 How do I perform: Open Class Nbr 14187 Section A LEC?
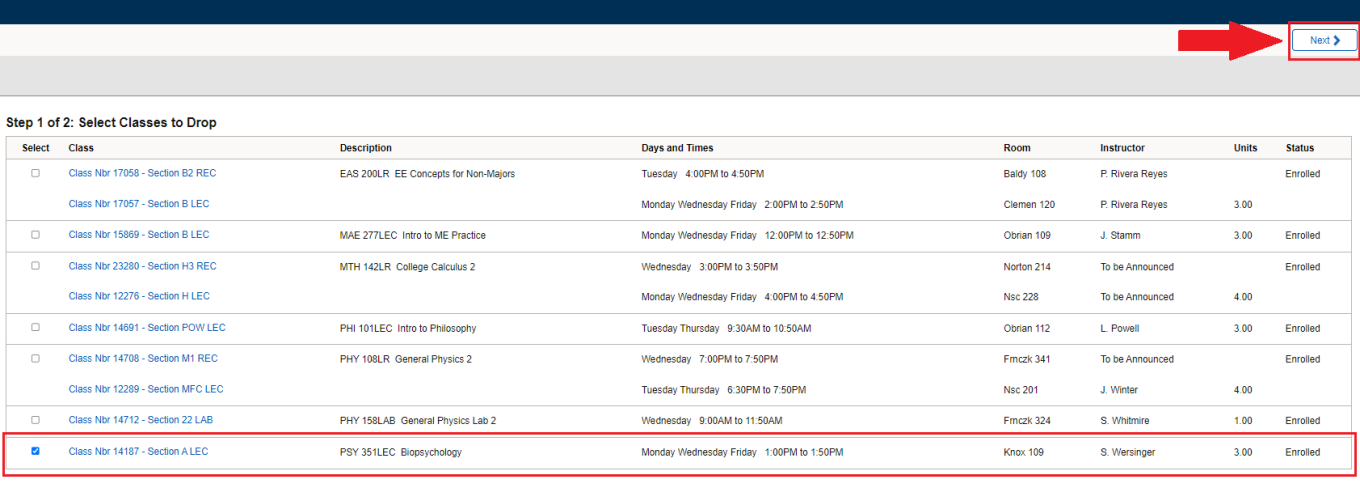coord(138,451)
